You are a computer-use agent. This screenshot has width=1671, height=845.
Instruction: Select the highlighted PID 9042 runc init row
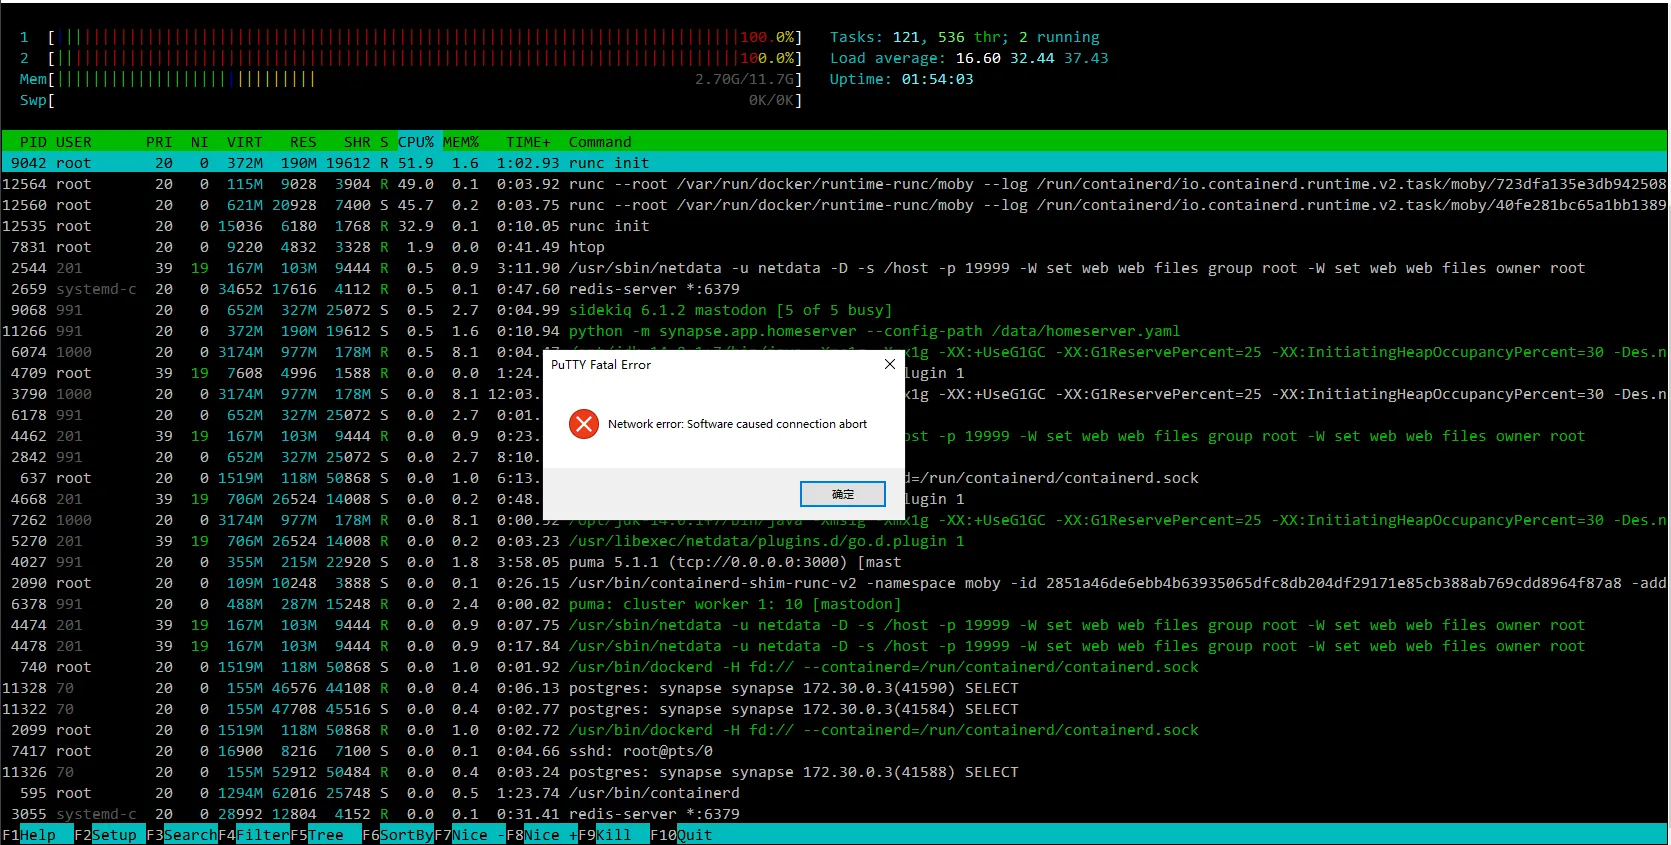pyautogui.click(x=834, y=163)
